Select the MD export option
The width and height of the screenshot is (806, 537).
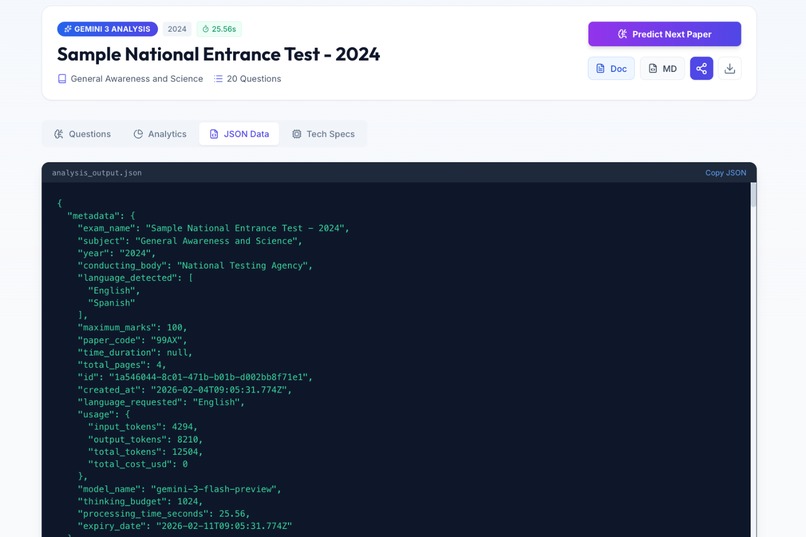tap(662, 68)
